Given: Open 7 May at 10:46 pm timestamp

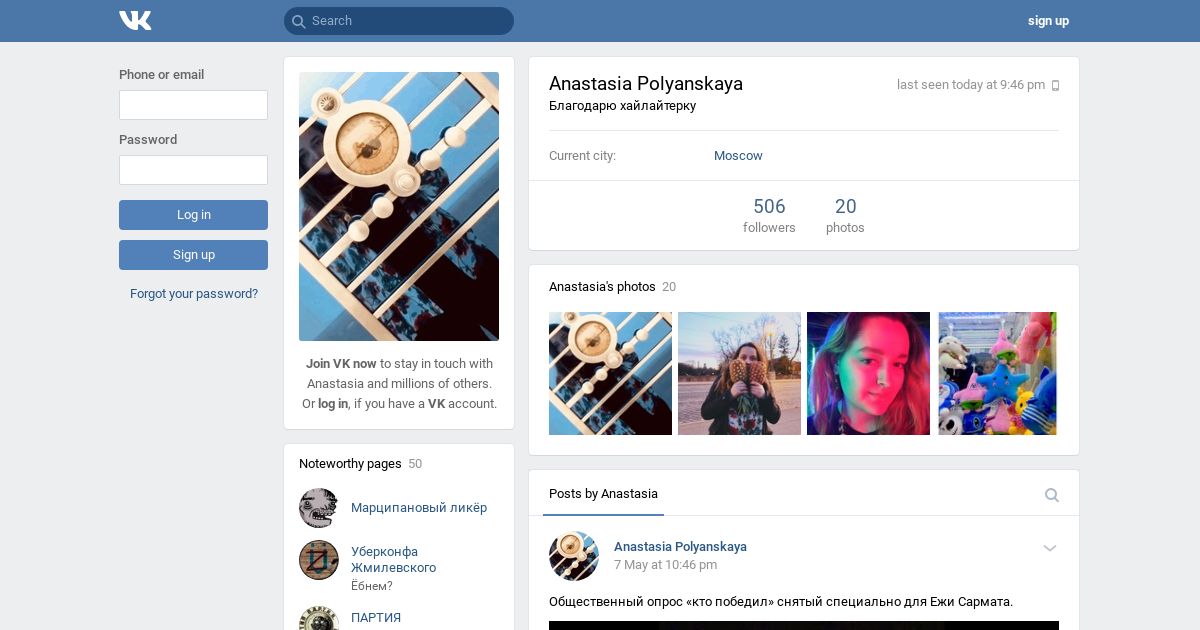Looking at the screenshot, I should (665, 565).
